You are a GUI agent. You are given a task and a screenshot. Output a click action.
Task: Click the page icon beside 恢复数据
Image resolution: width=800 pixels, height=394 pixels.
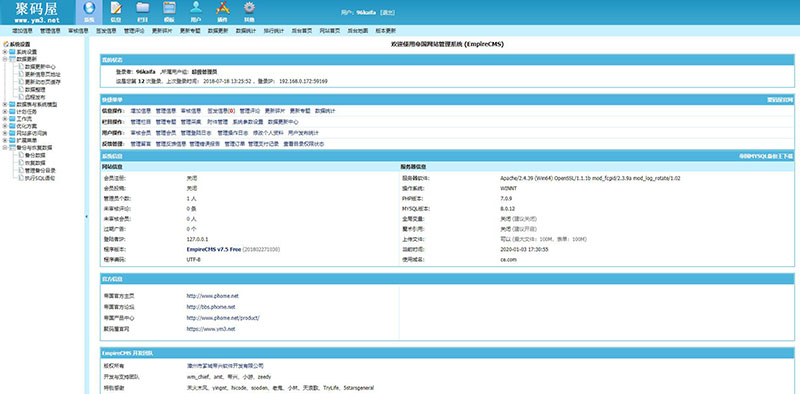pos(21,163)
